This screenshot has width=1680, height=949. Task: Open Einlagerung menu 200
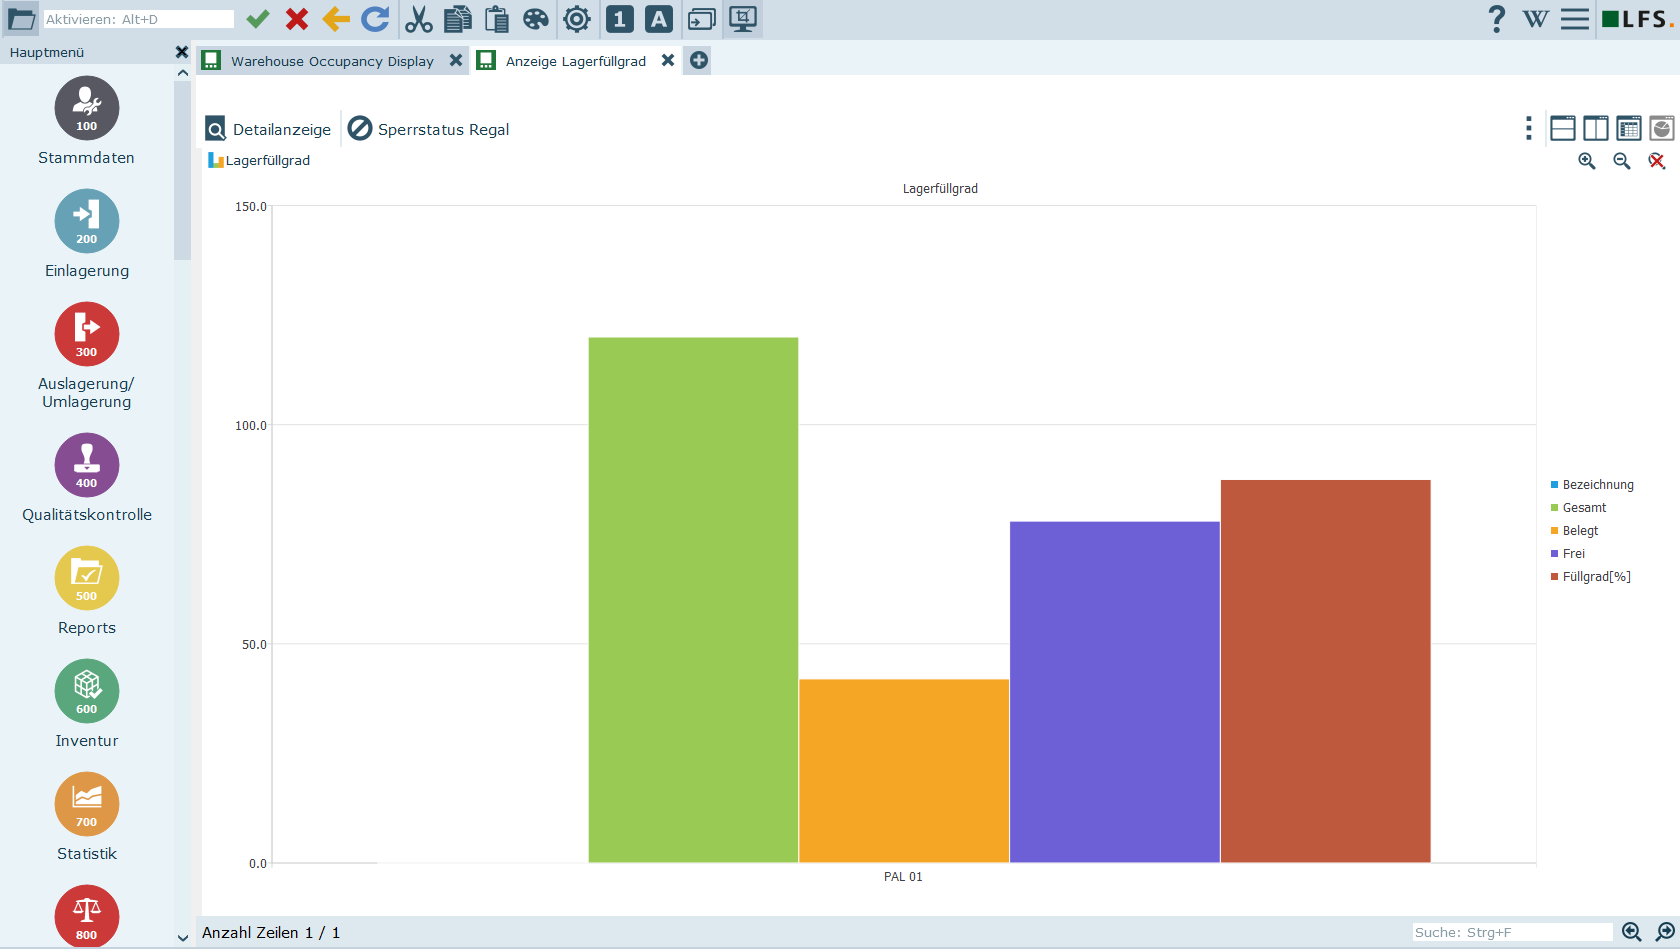click(87, 221)
